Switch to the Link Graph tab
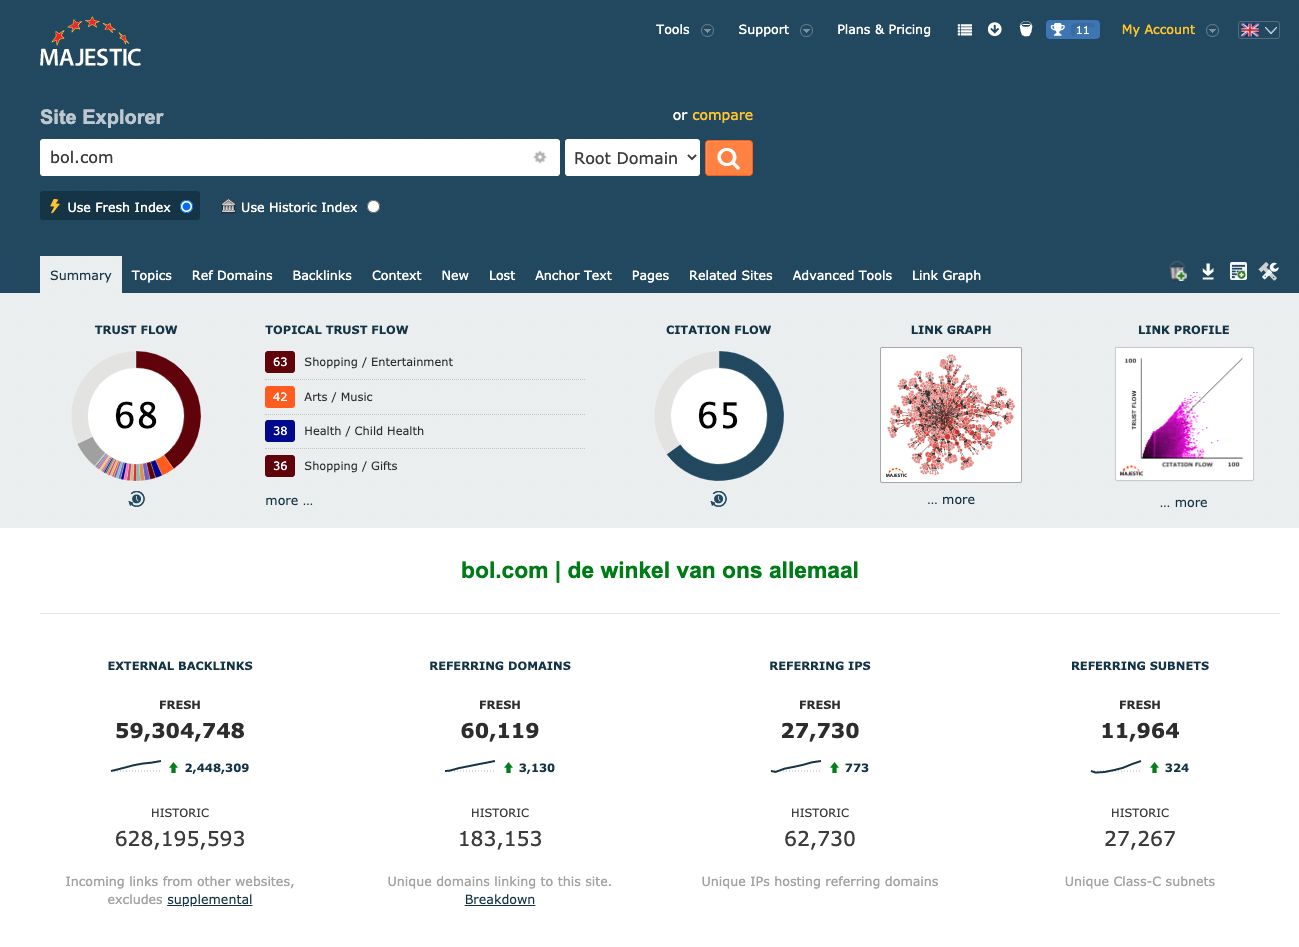Image resolution: width=1299 pixels, height=947 pixels. click(946, 275)
